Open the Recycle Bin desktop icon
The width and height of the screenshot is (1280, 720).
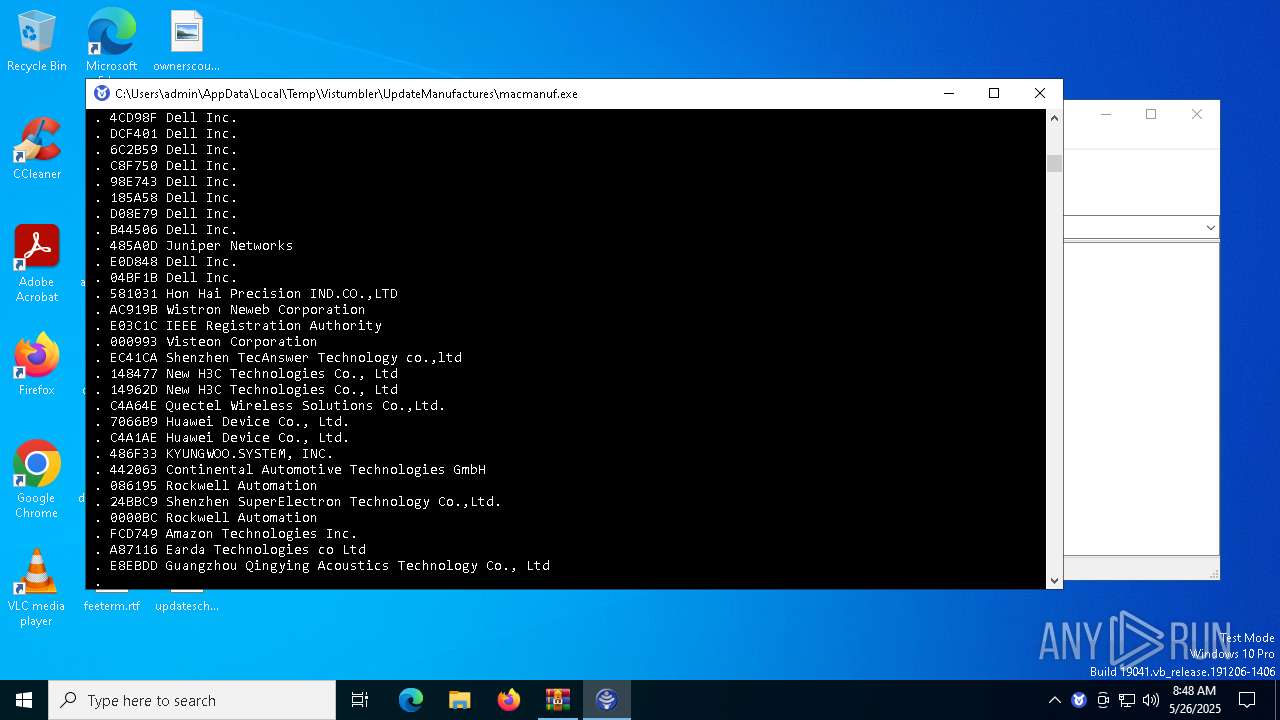(x=37, y=42)
